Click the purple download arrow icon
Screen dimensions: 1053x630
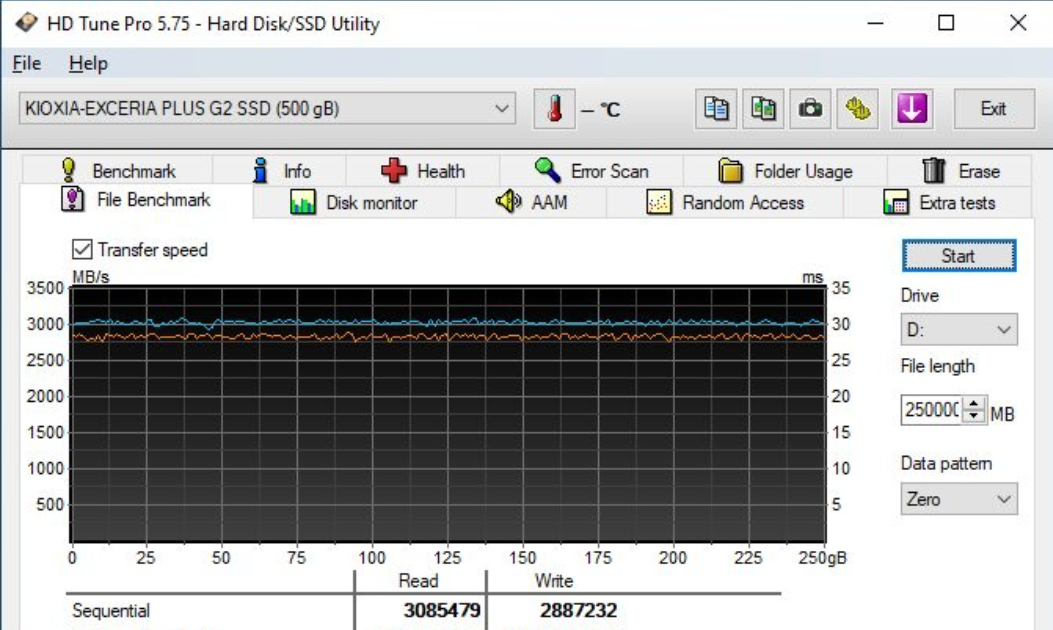pyautogui.click(x=911, y=109)
